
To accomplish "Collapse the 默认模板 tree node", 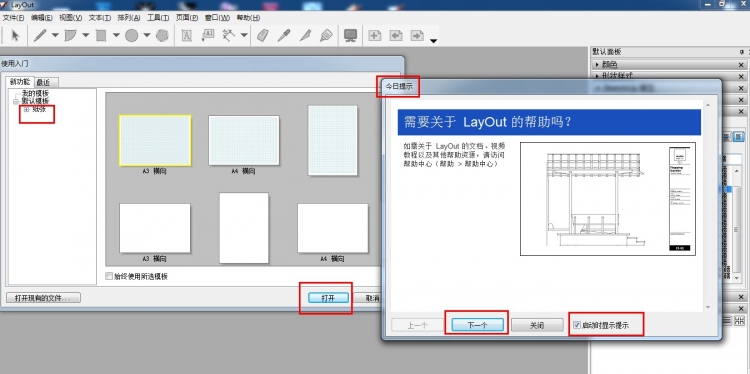I will tap(16, 101).
